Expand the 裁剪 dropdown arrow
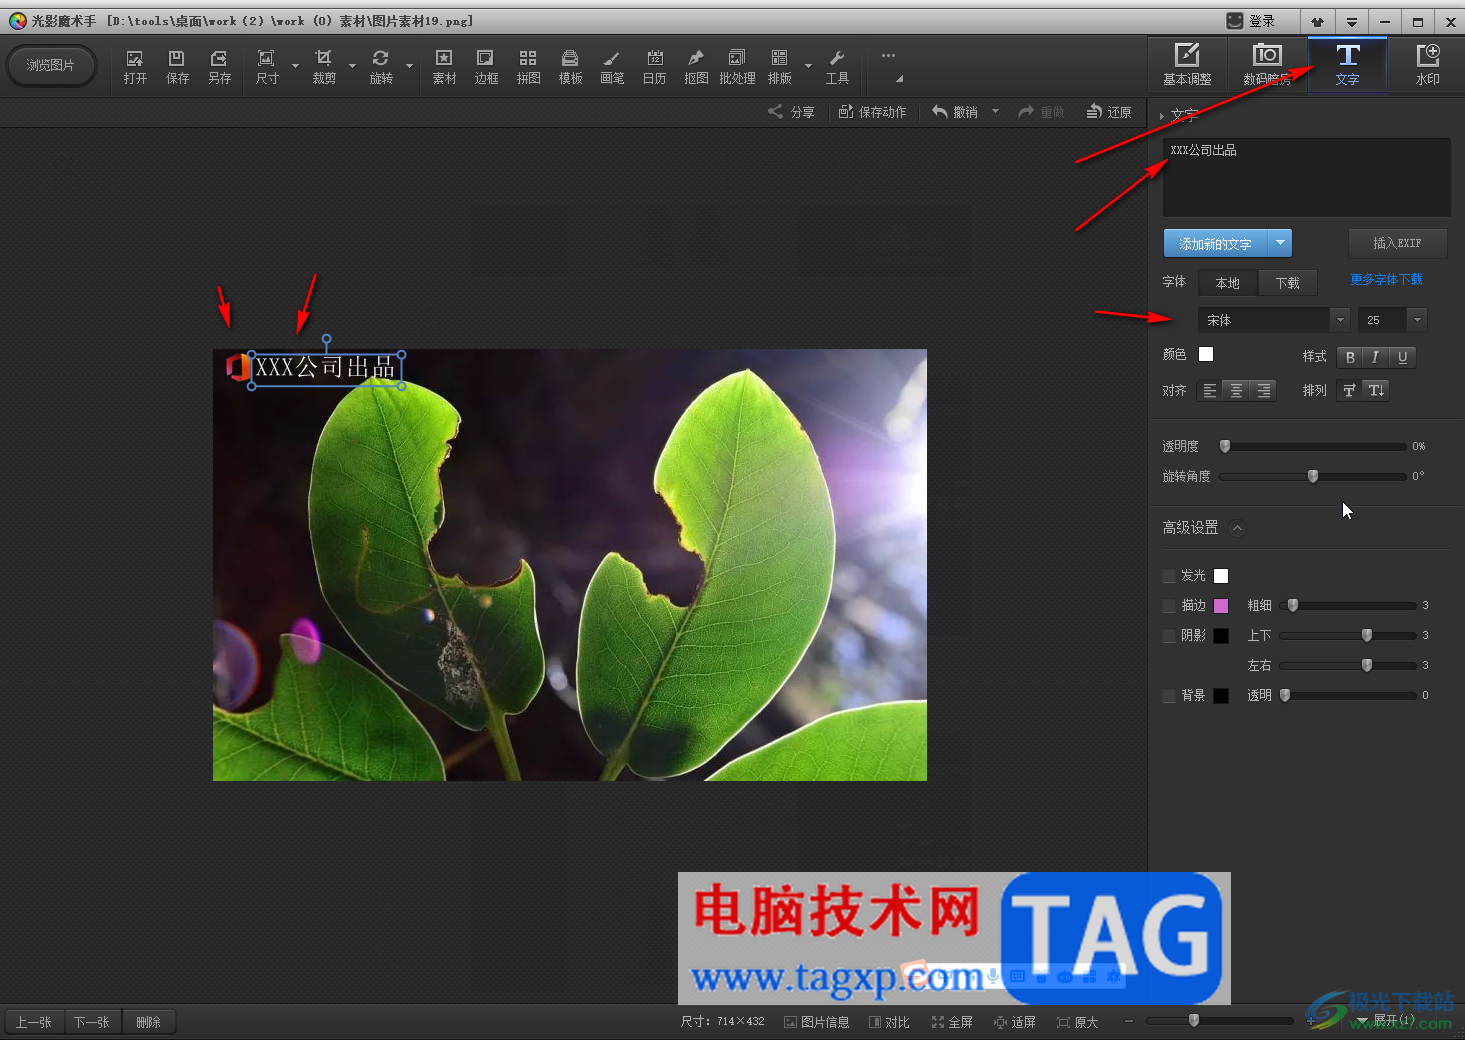Image resolution: width=1465 pixels, height=1040 pixels. click(352, 67)
